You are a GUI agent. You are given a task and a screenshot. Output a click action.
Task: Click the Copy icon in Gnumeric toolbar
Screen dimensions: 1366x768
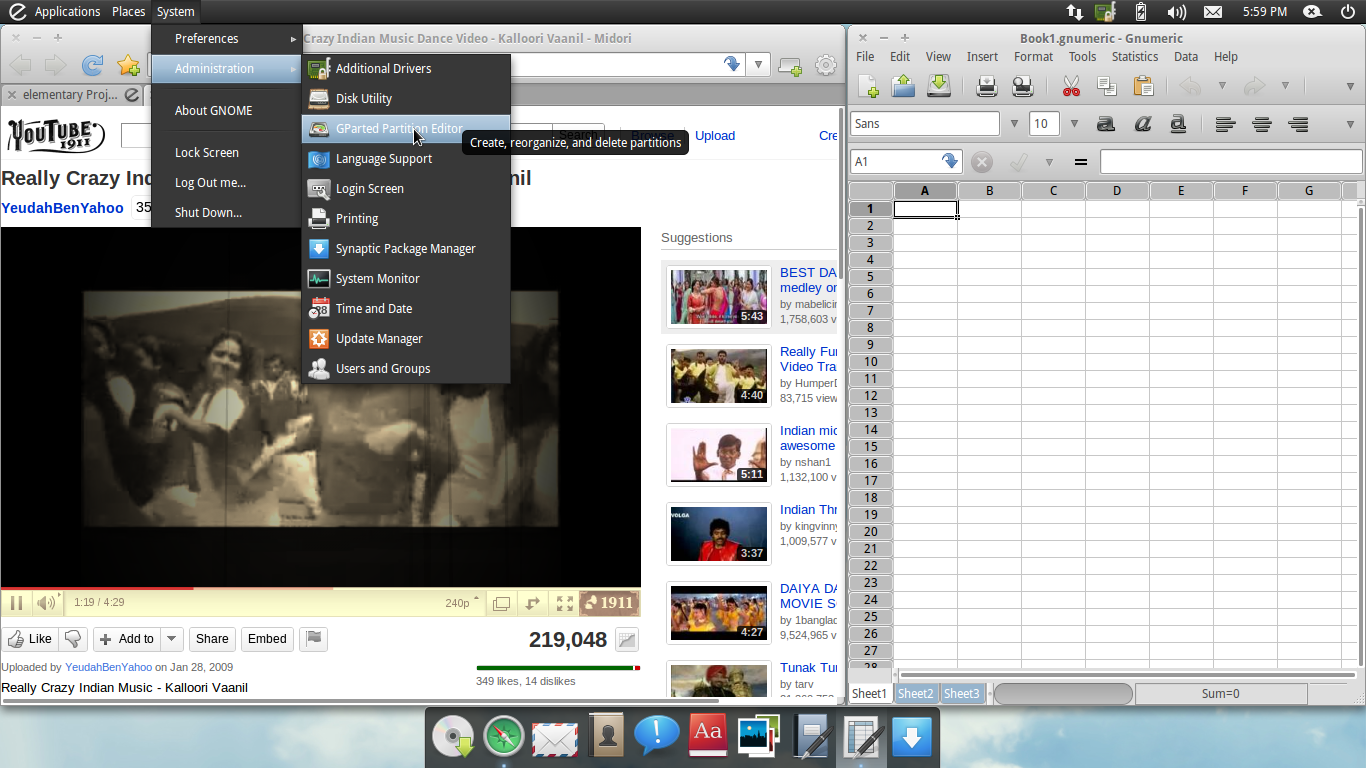(1107, 86)
